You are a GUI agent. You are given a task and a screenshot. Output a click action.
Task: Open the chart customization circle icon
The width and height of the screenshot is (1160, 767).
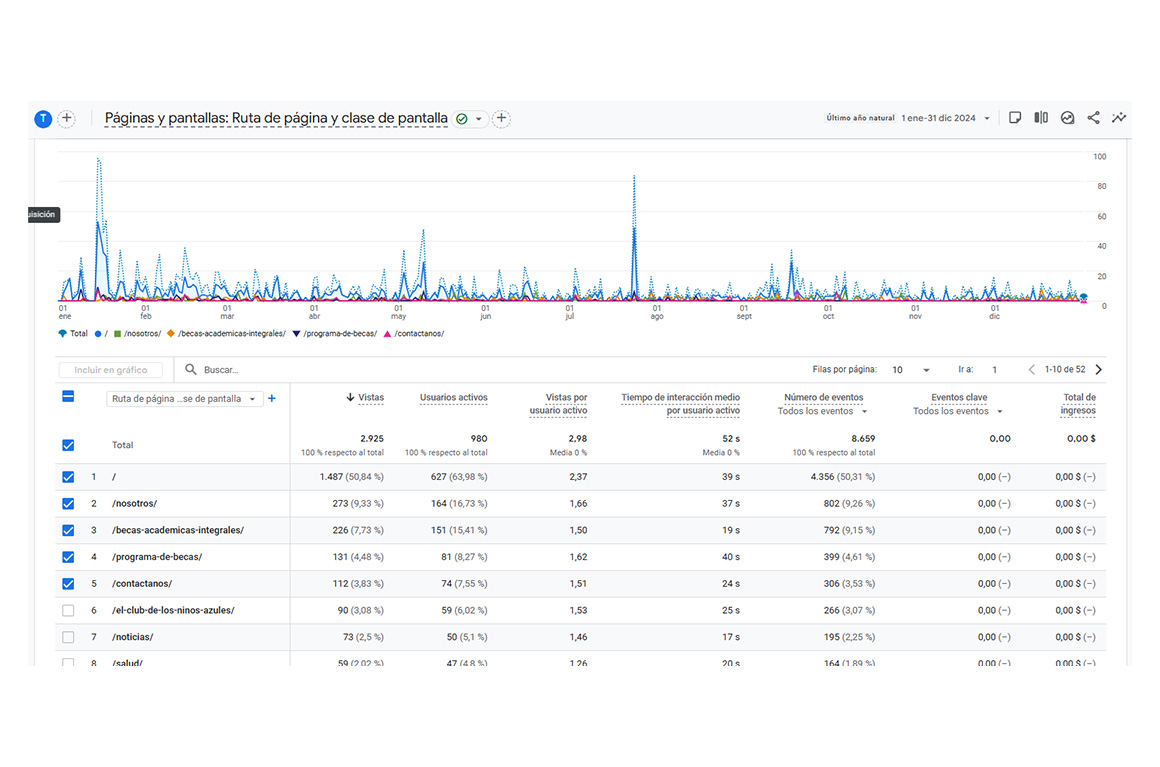(1067, 118)
